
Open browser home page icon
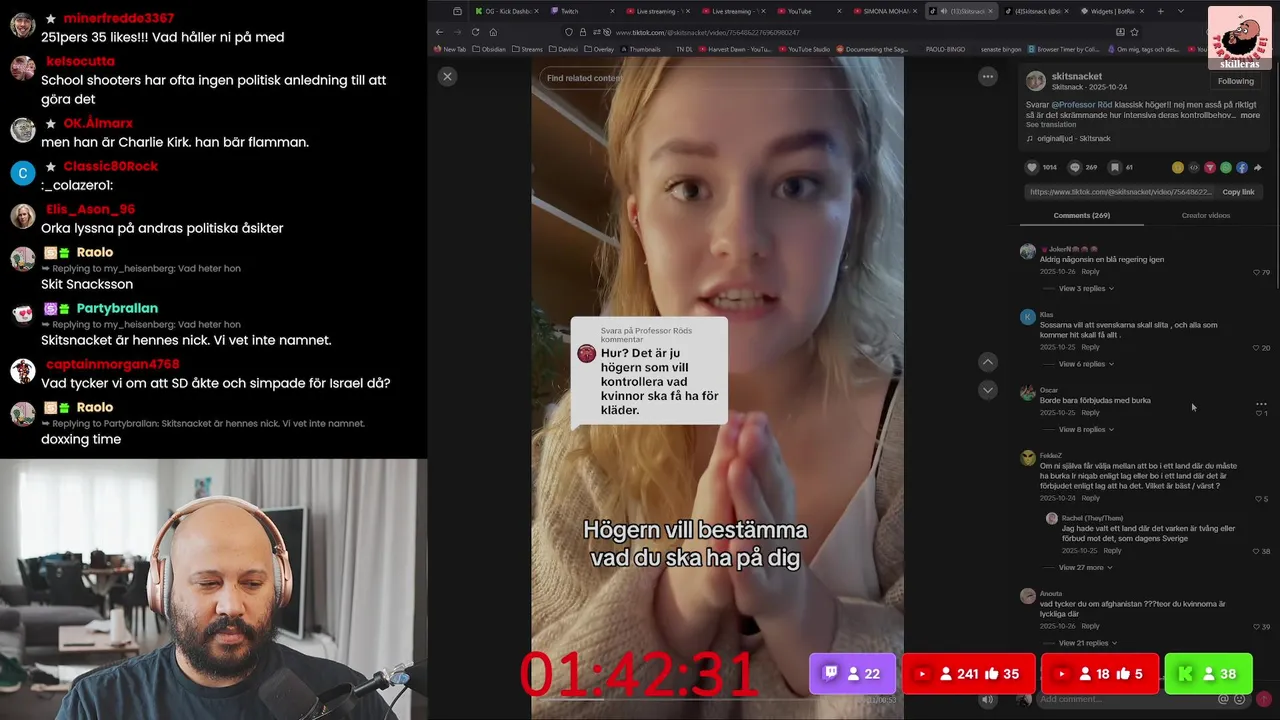tap(493, 32)
